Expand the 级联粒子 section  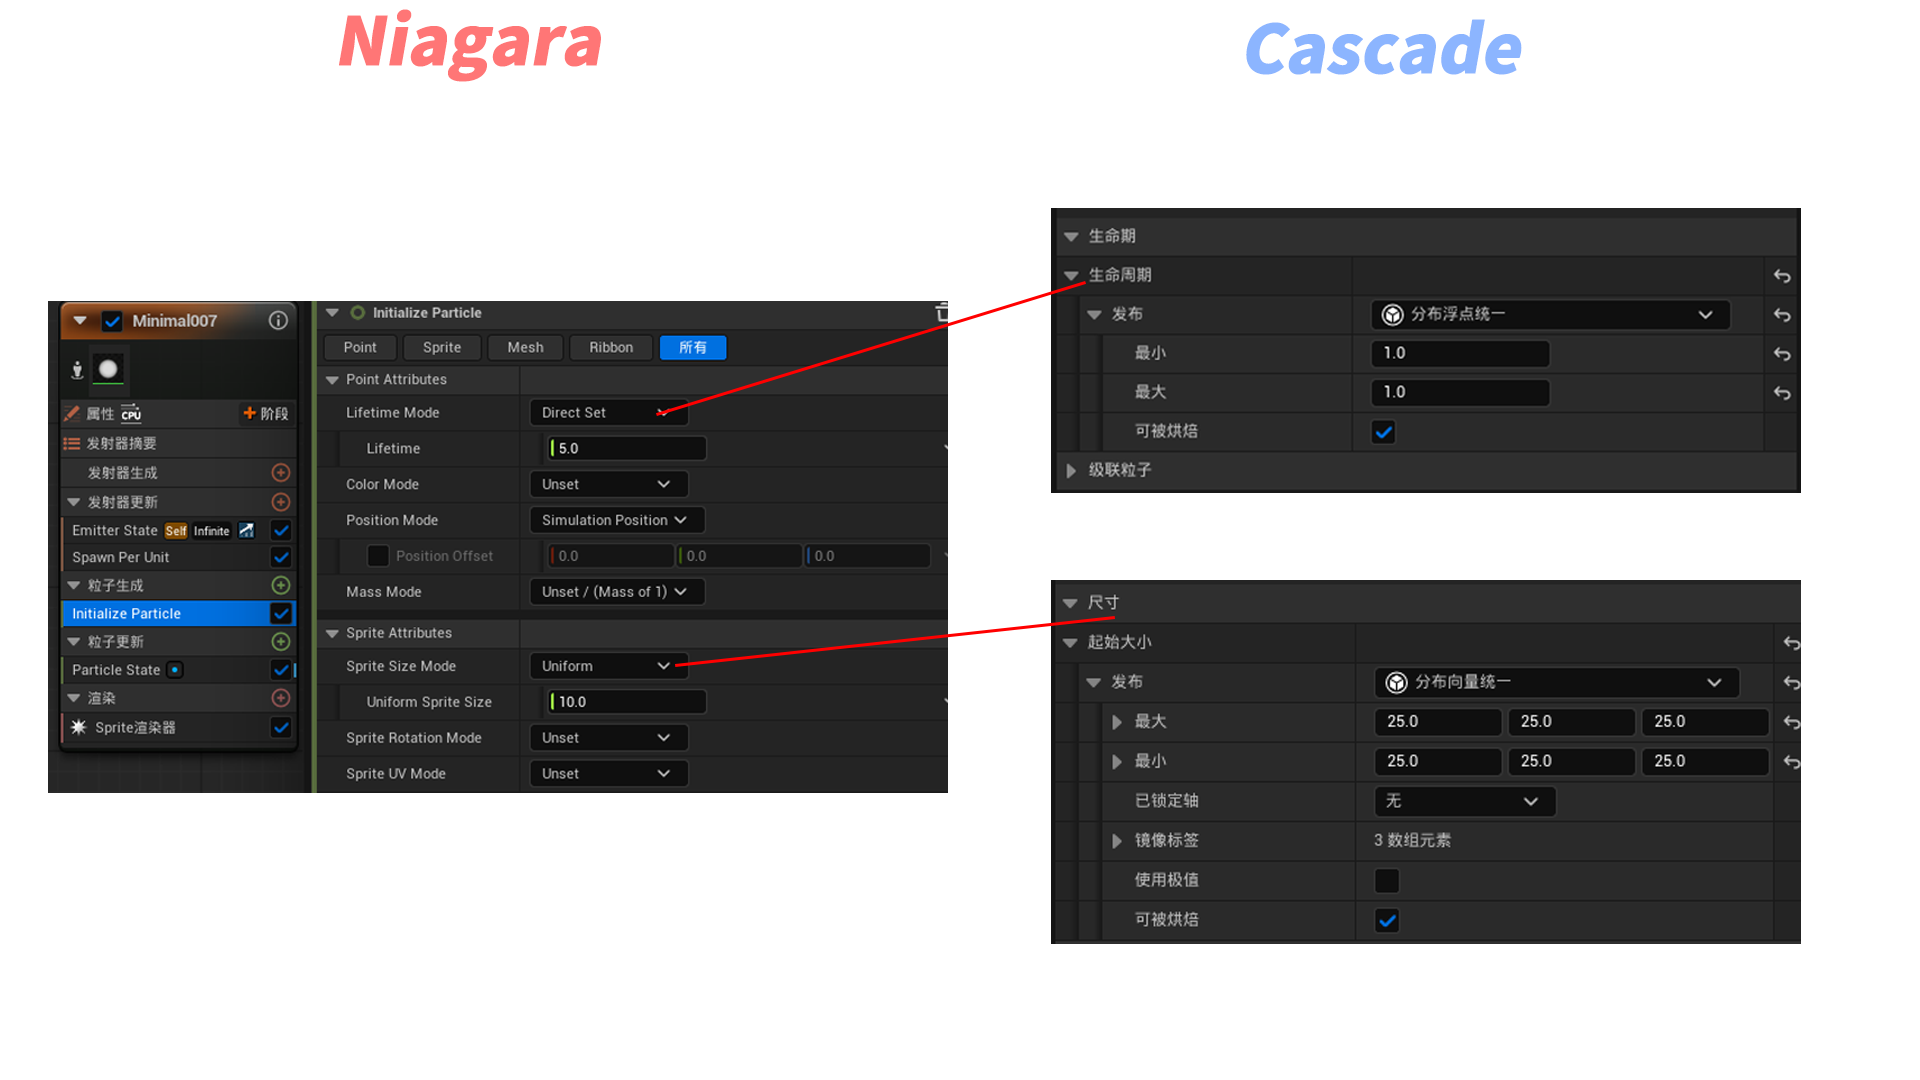pos(1071,470)
